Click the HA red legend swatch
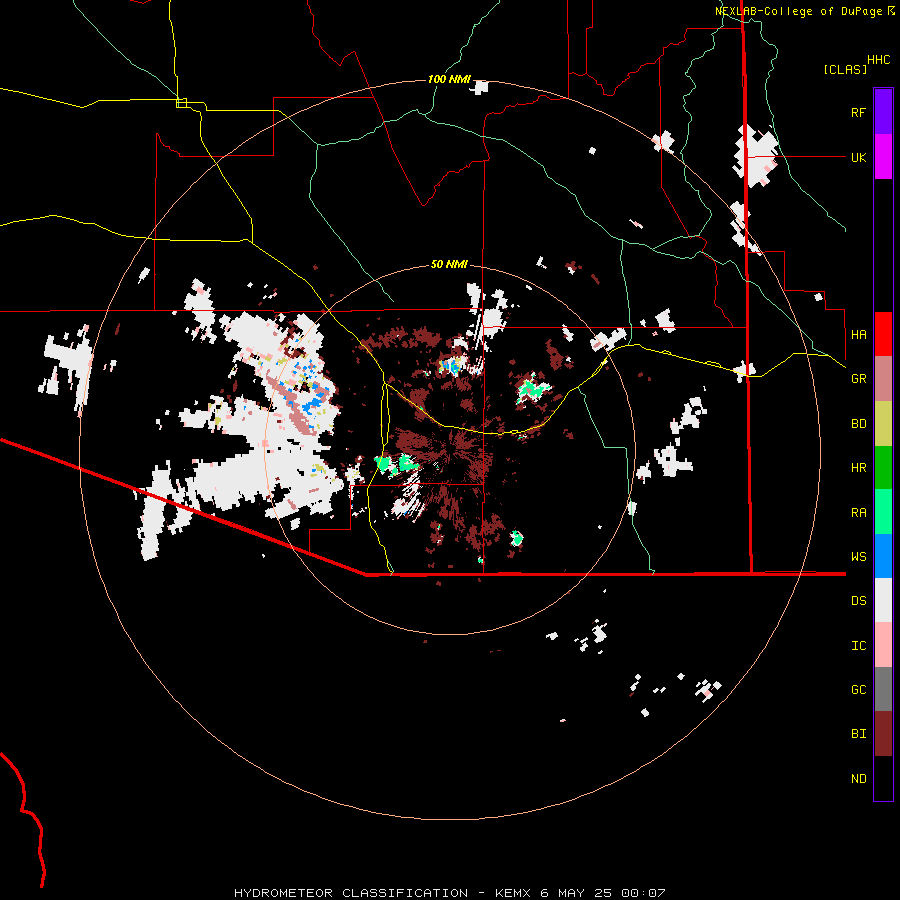900x900 pixels. [x=883, y=334]
